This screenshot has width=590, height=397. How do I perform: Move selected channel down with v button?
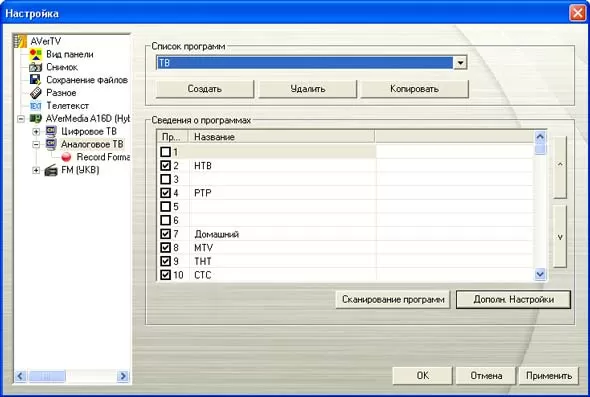(x=560, y=237)
